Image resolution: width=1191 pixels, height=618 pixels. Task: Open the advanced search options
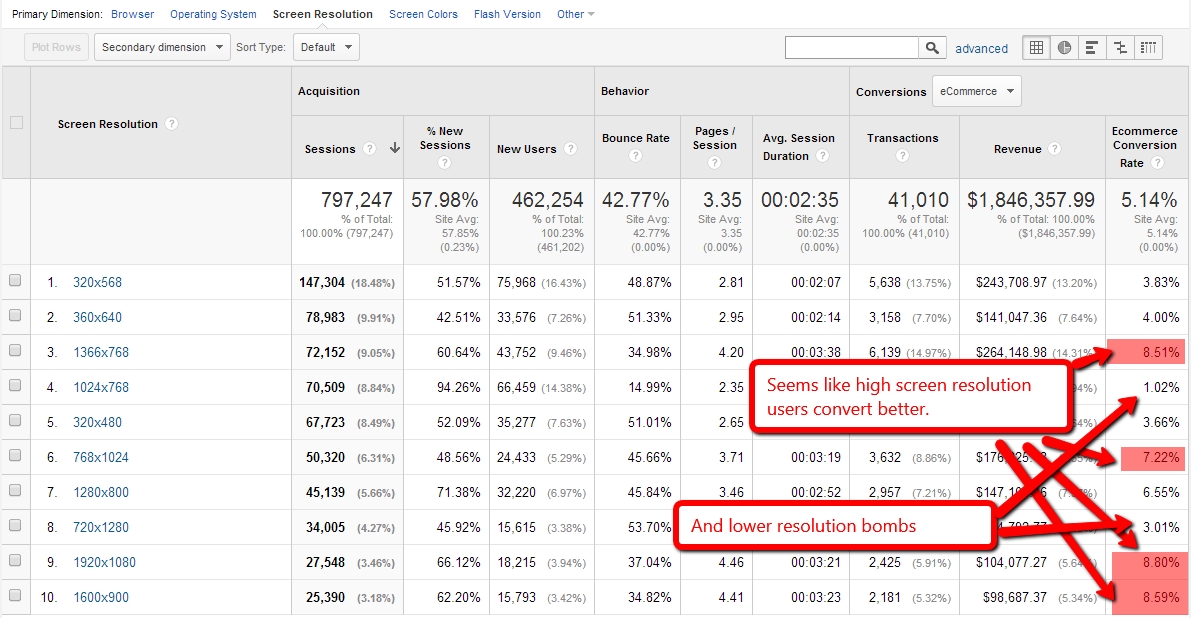click(982, 47)
